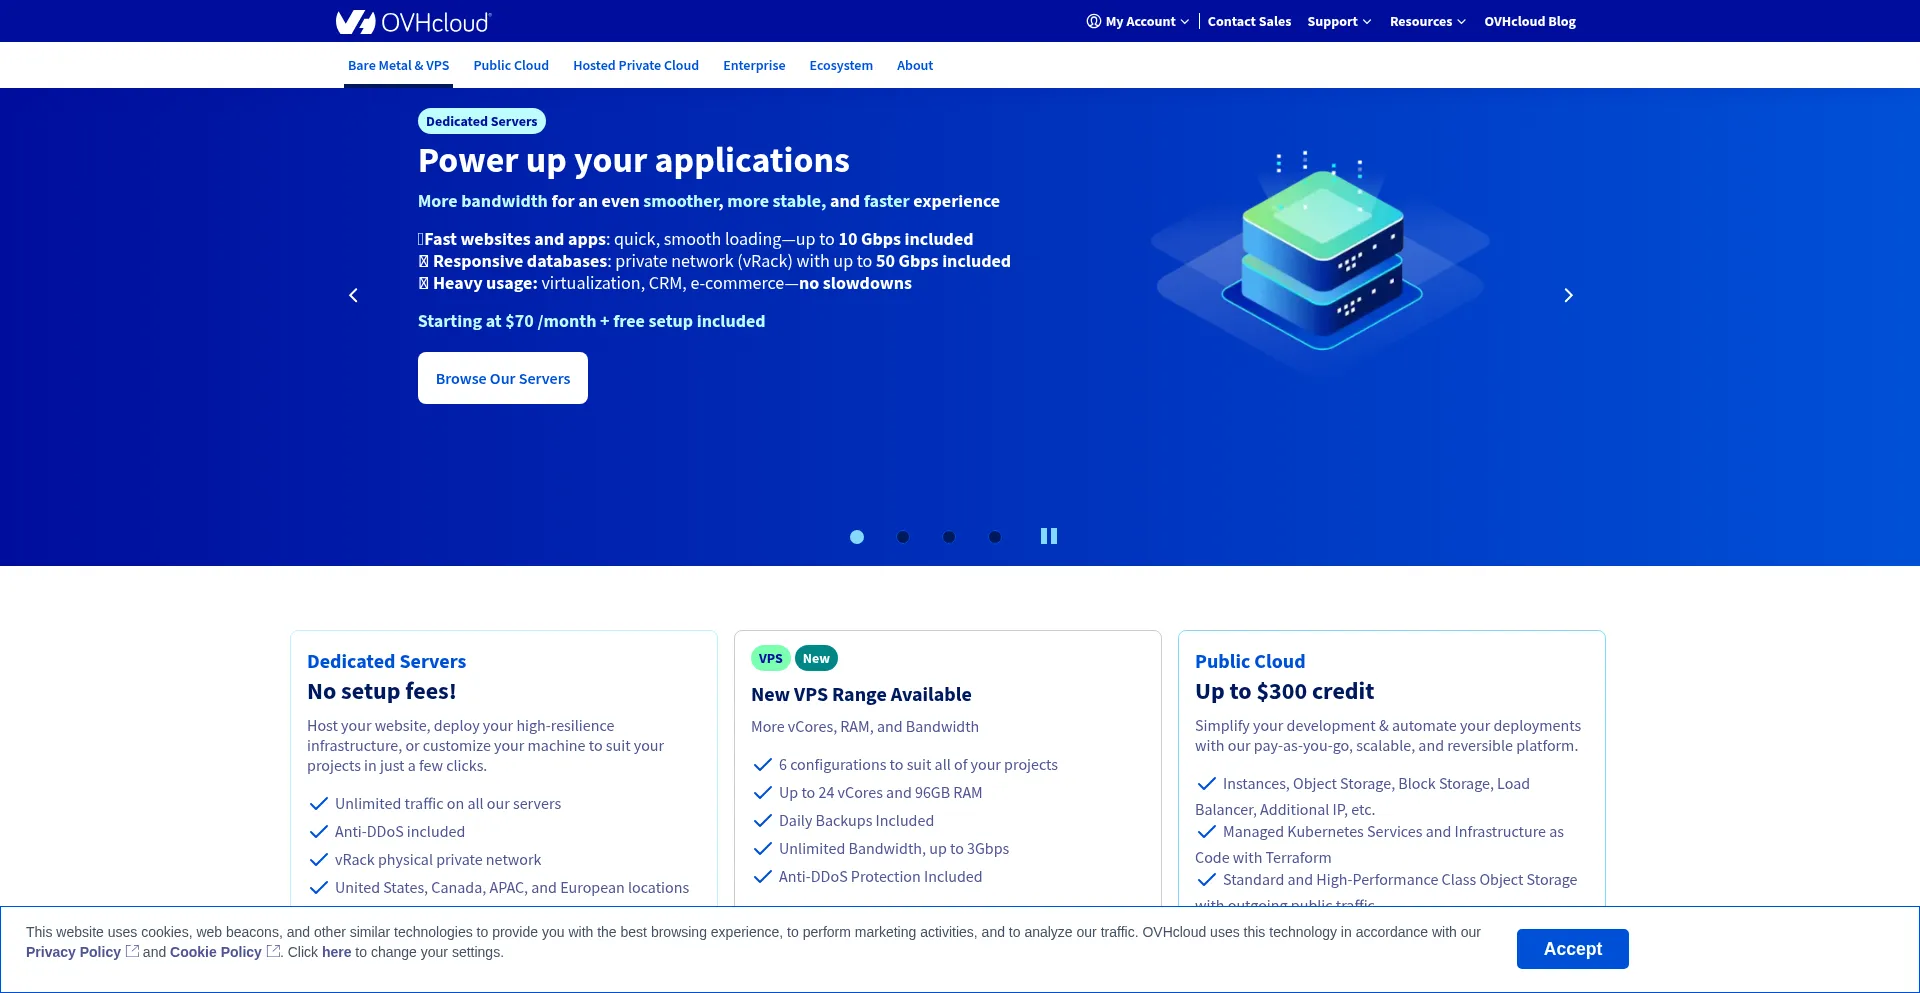Click checkmark beside 'vRack physical private network'
The height and width of the screenshot is (993, 1920).
click(319, 859)
